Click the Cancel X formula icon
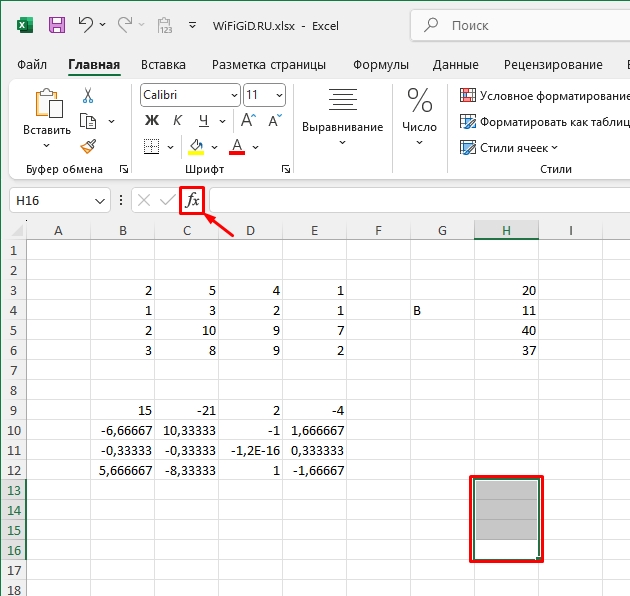This screenshot has height=596, width=630. [x=144, y=200]
